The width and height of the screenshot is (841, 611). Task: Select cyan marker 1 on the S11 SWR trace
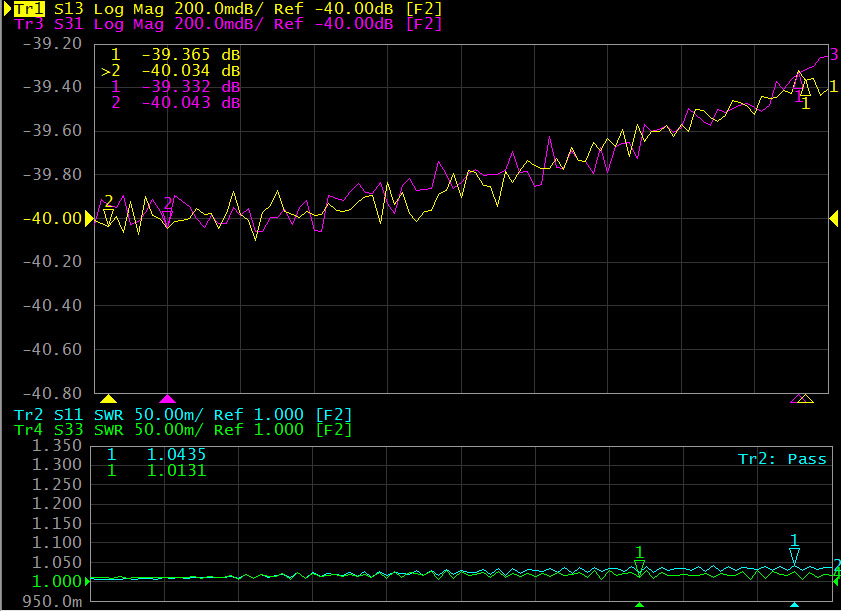pyautogui.click(x=794, y=549)
